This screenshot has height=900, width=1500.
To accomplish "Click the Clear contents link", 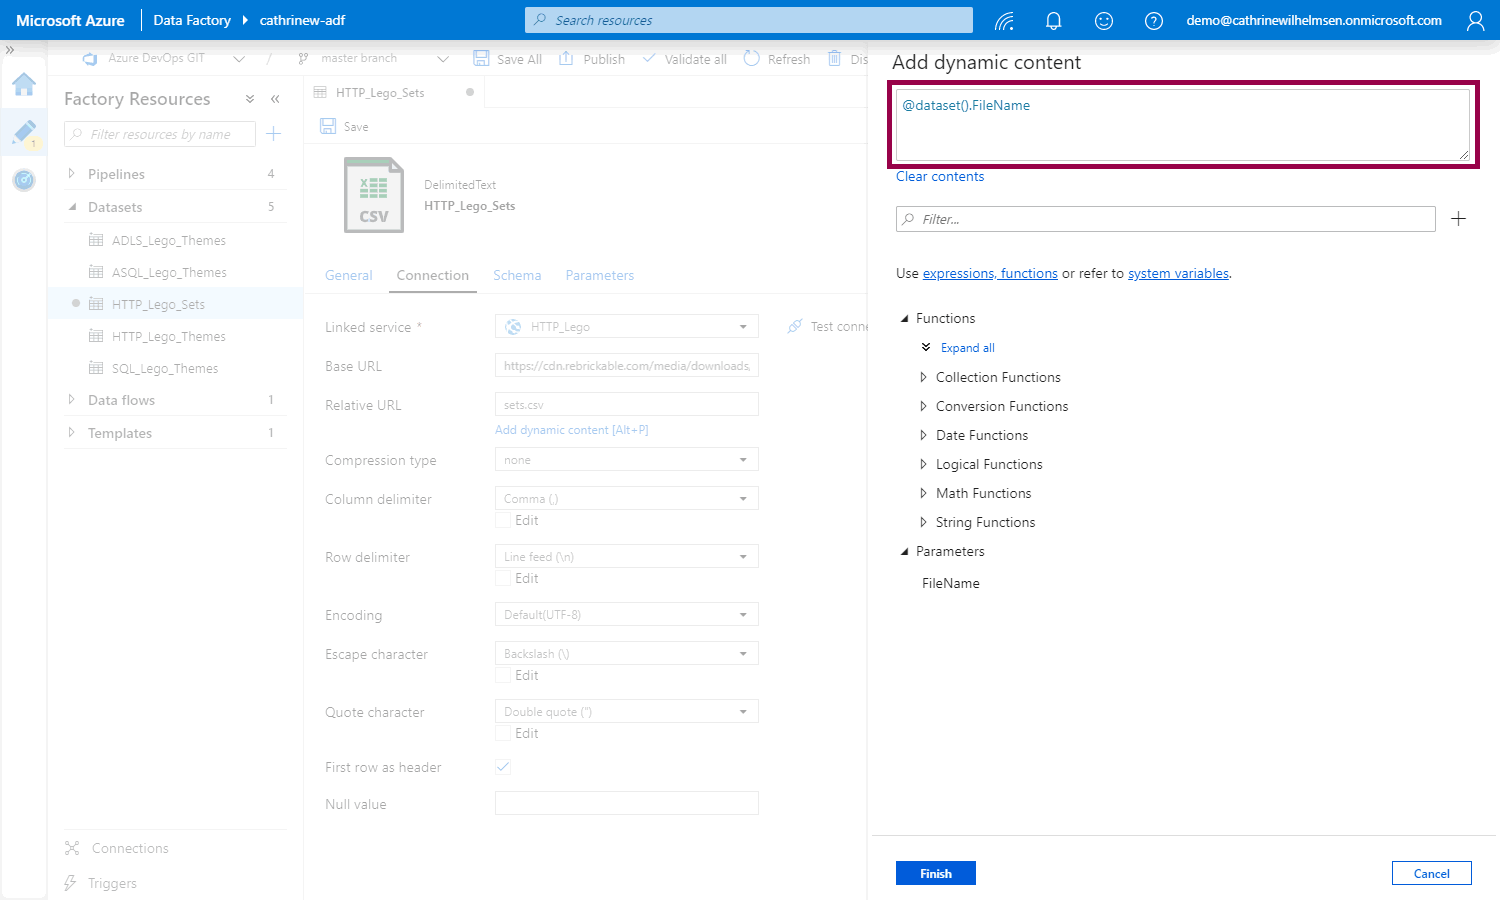I will [x=939, y=177].
